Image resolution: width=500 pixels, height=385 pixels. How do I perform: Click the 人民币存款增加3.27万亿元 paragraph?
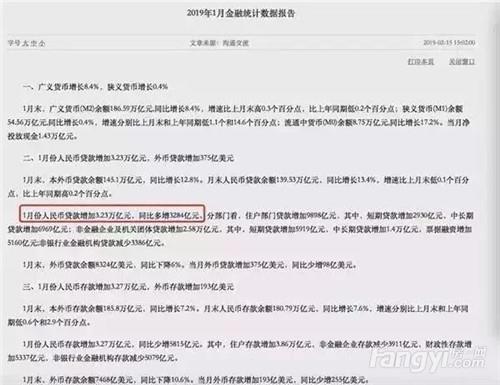click(x=239, y=351)
